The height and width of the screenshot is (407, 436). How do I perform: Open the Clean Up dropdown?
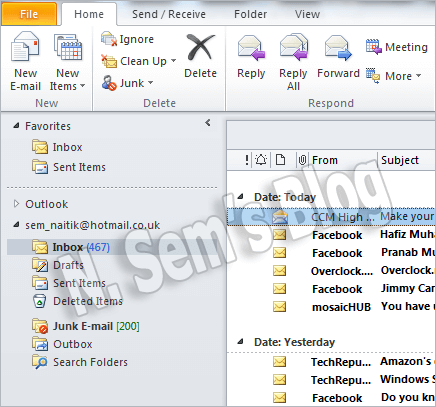pyautogui.click(x=138, y=61)
